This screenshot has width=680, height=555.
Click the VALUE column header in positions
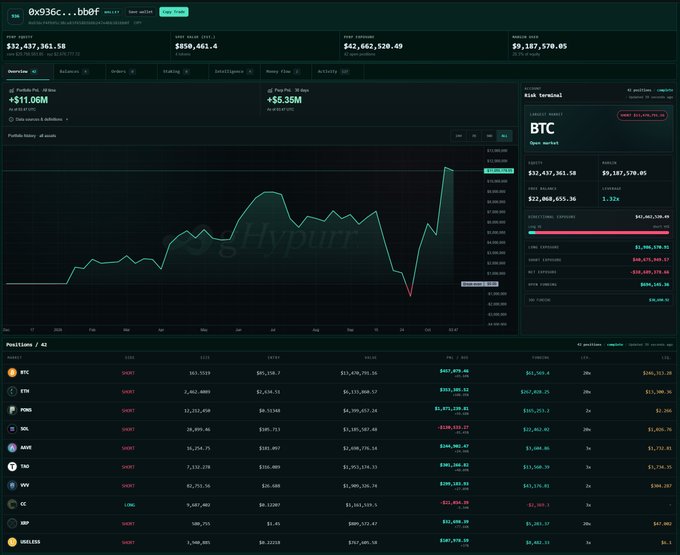click(371, 358)
